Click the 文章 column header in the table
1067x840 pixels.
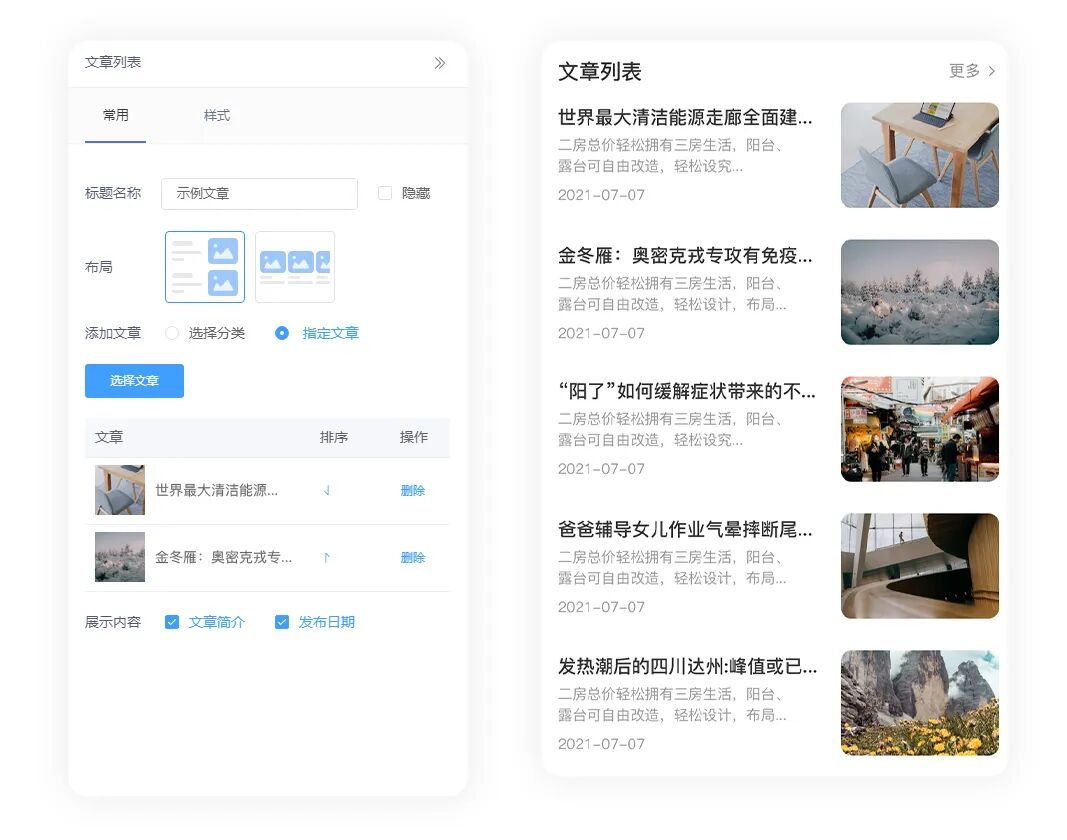(109, 437)
